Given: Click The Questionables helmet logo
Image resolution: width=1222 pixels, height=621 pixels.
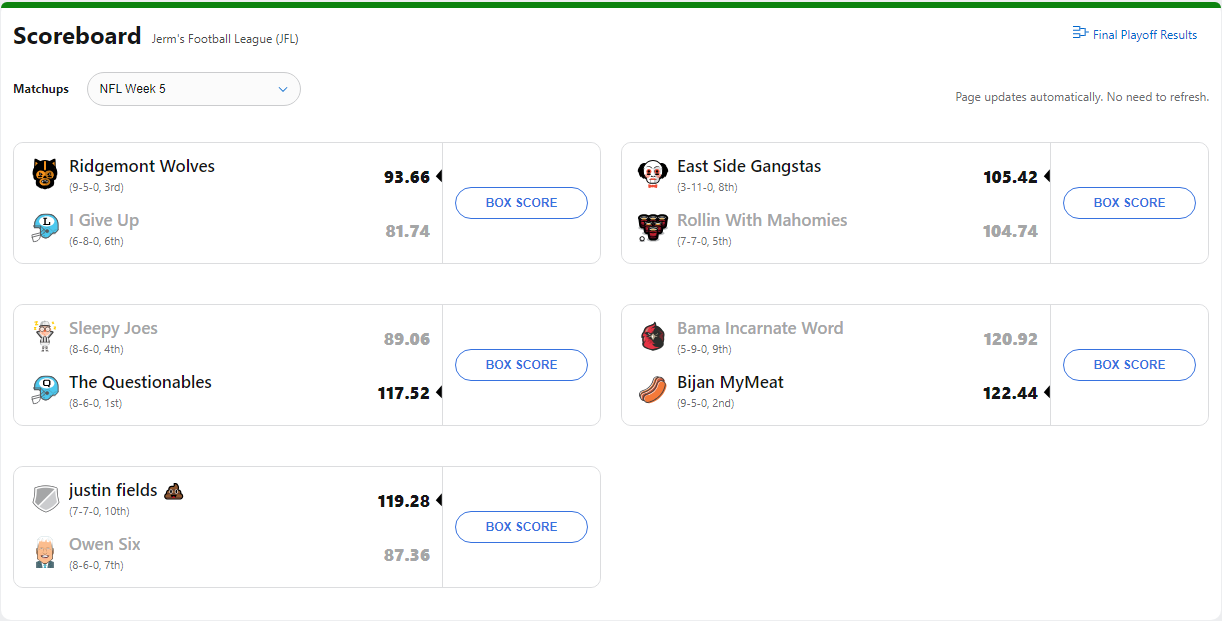Looking at the screenshot, I should coord(45,390).
